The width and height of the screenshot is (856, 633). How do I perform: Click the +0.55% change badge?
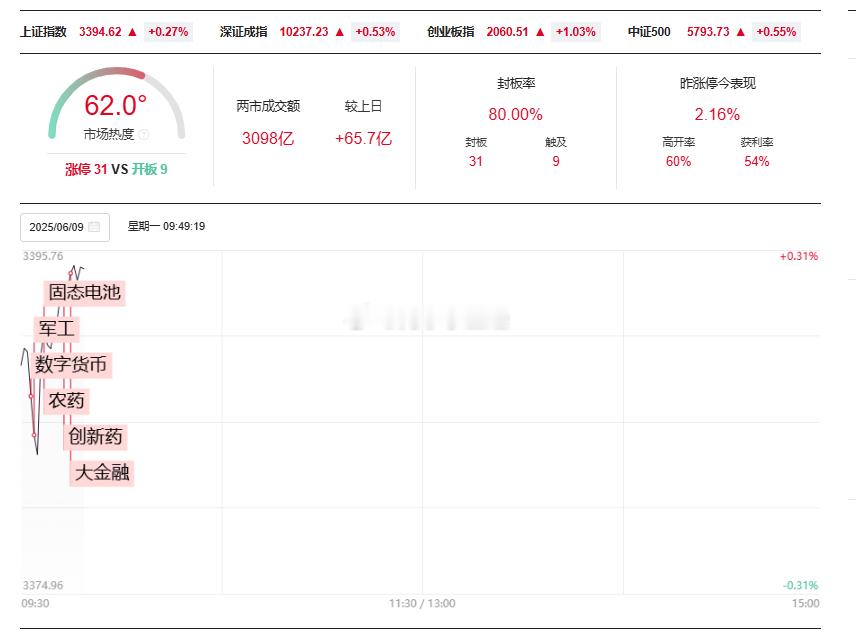point(776,32)
